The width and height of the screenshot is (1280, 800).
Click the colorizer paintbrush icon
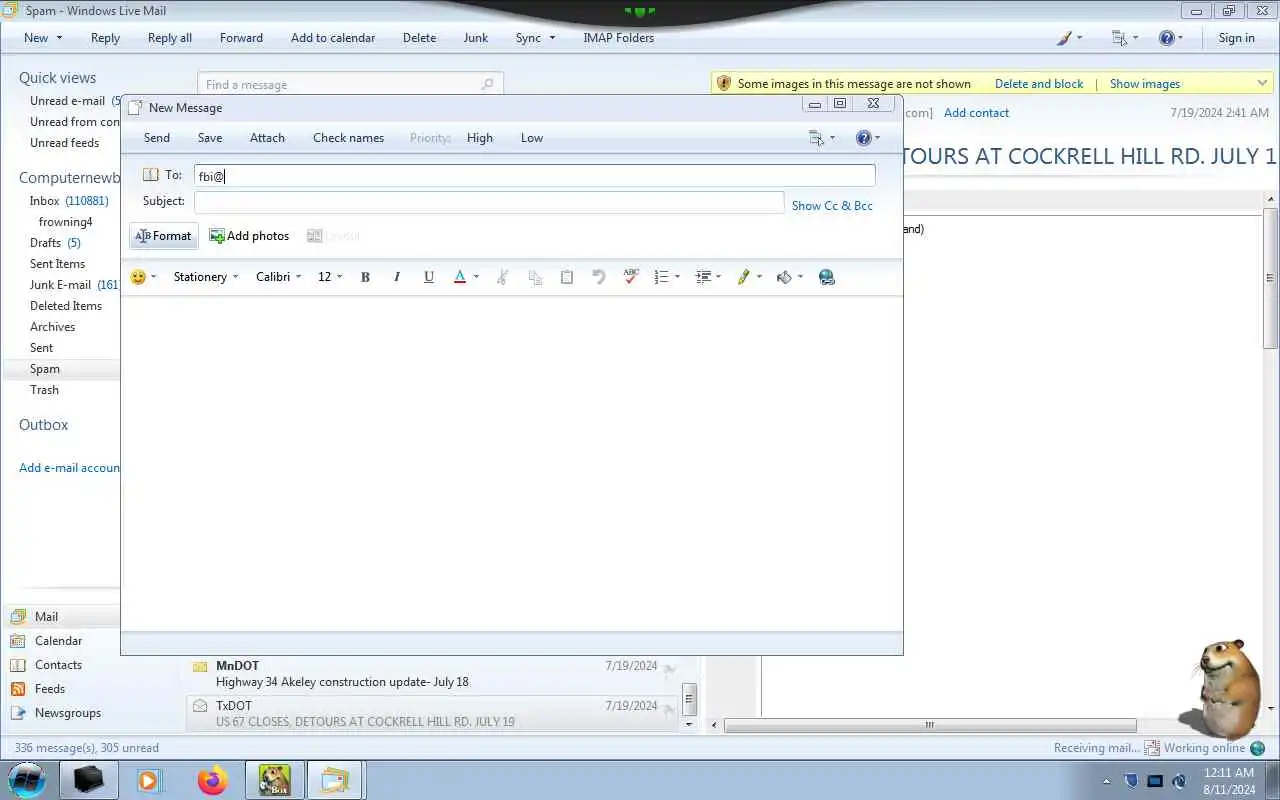[x=1065, y=38]
